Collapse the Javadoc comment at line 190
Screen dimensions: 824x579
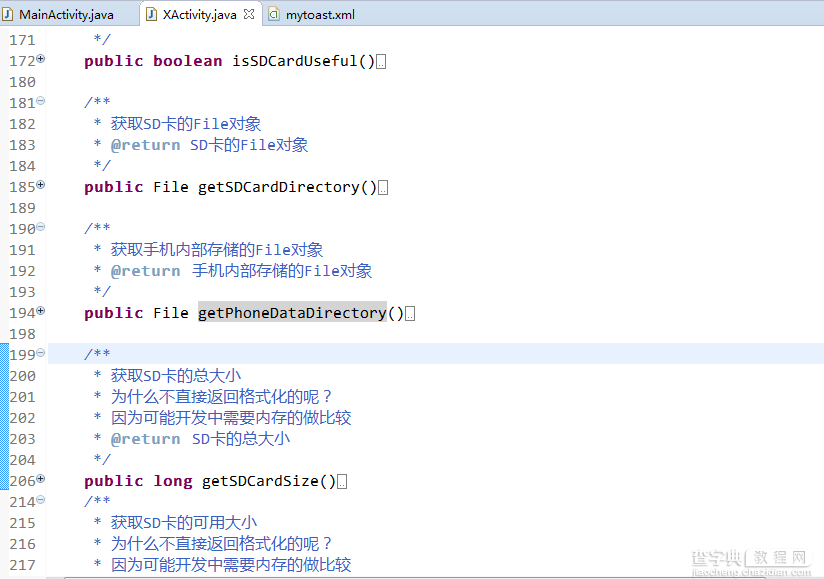coord(41,227)
